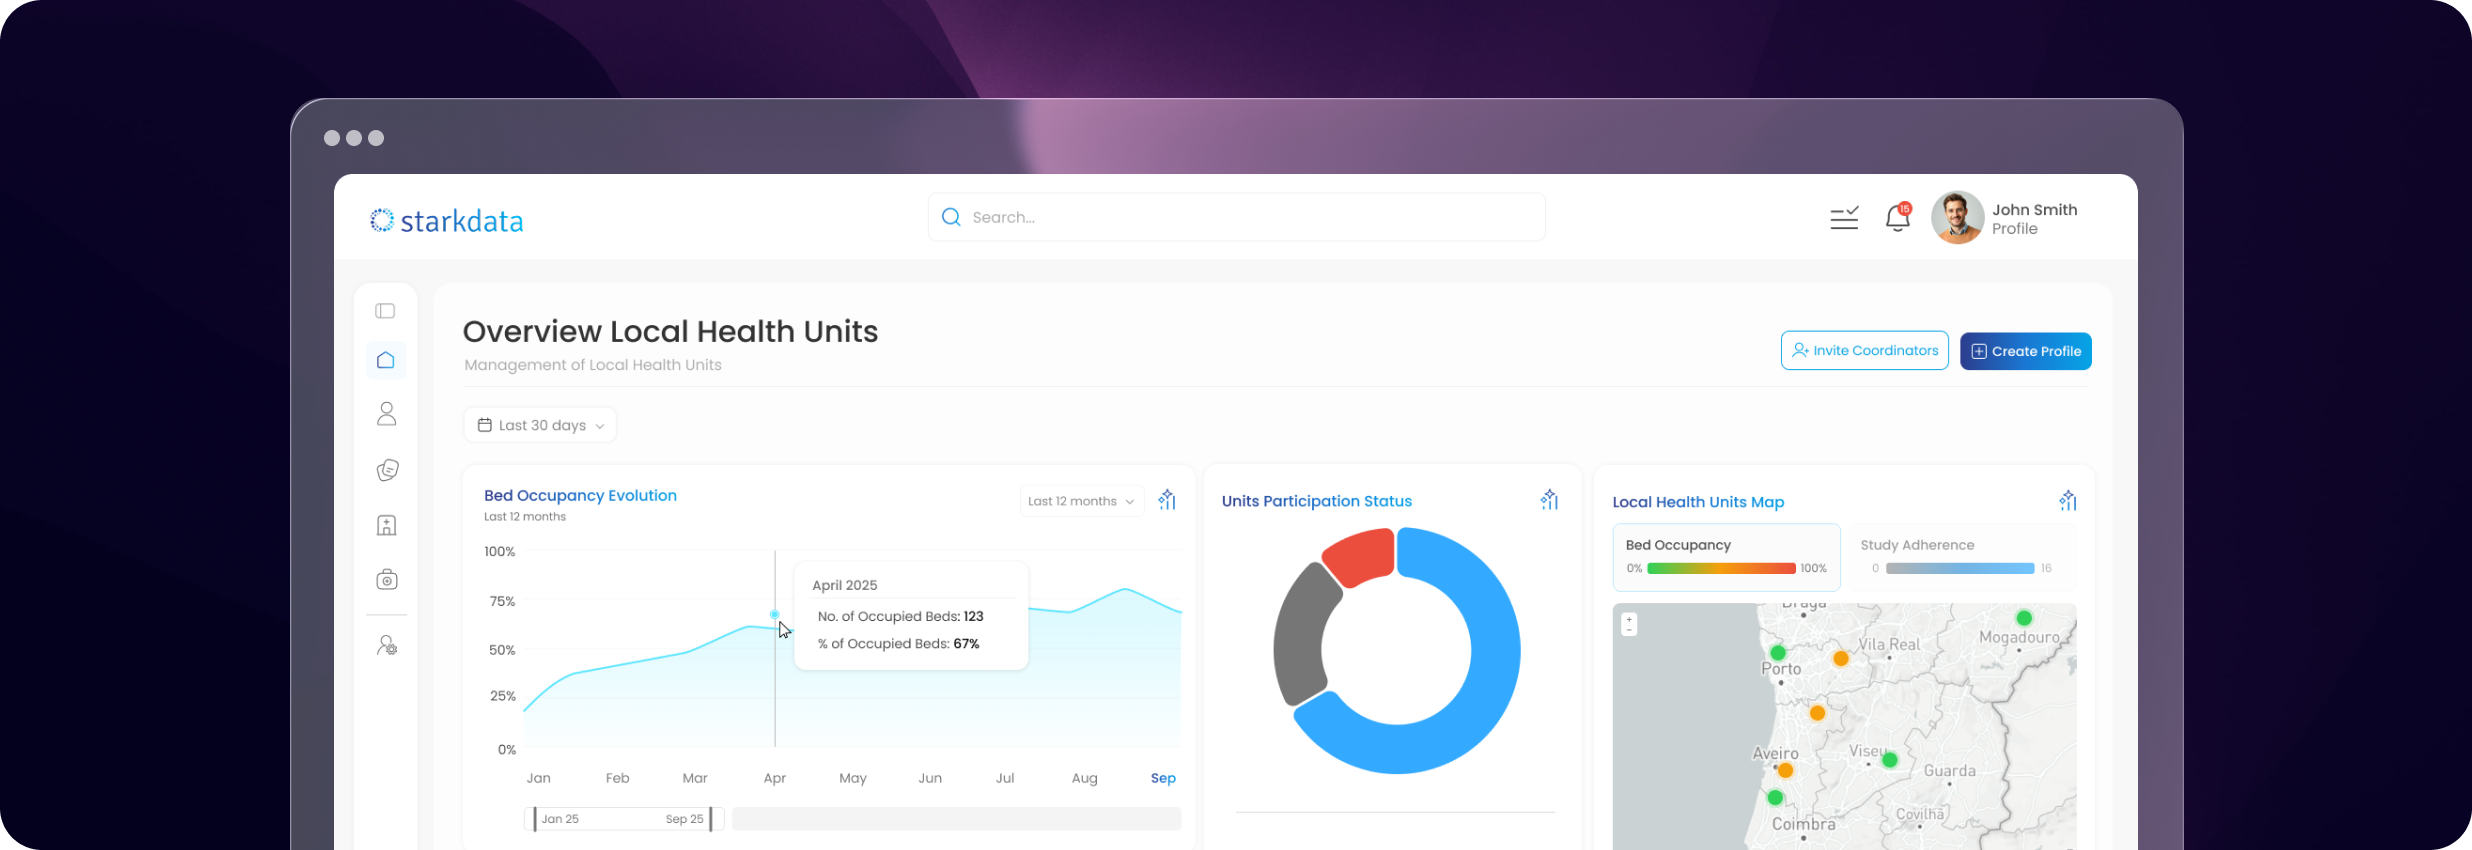The width and height of the screenshot is (2472, 850).
Task: Click the Bed Occupancy Evolution card title
Action: pyautogui.click(x=580, y=495)
